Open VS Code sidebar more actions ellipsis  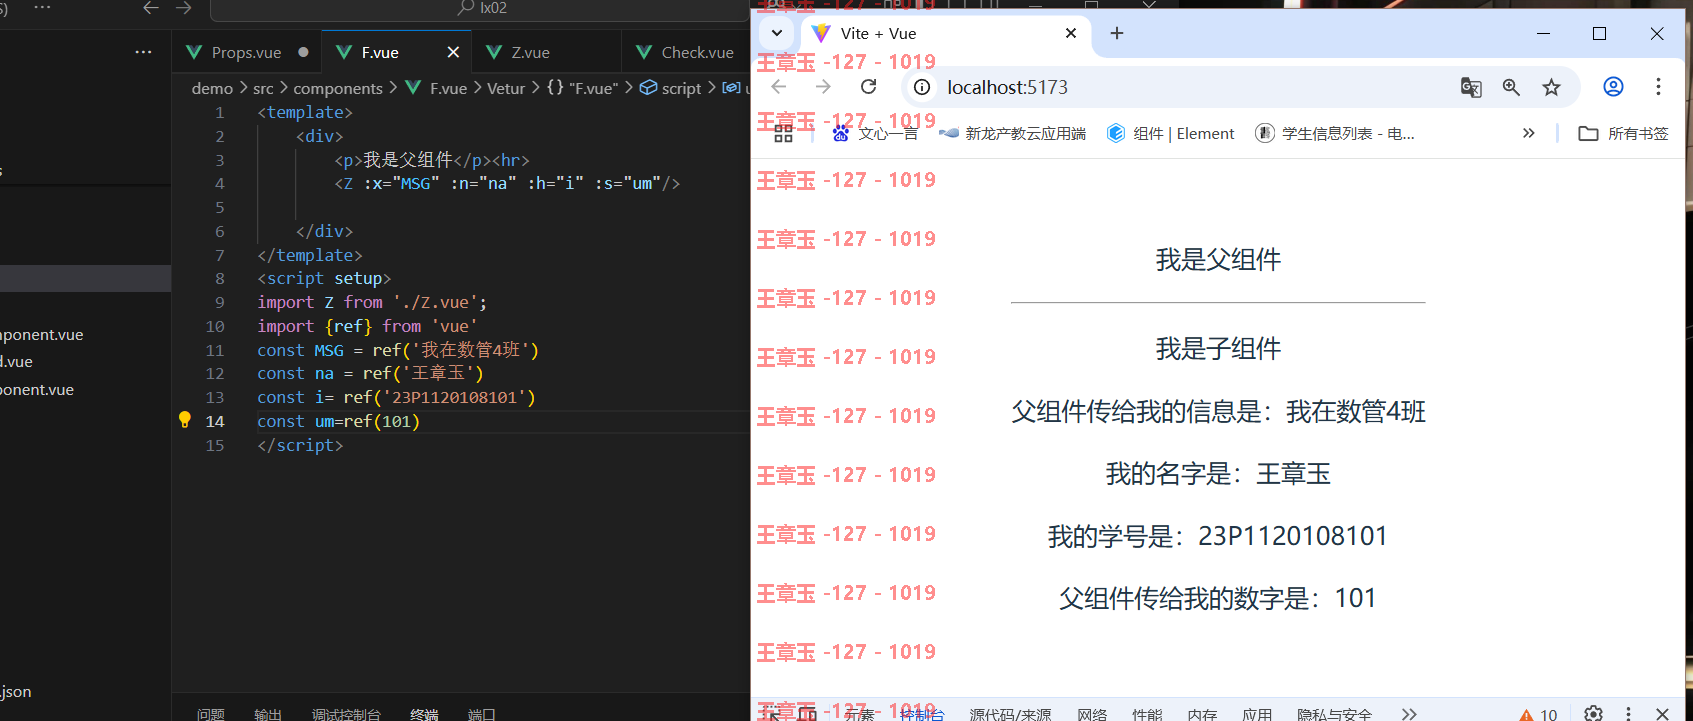click(144, 52)
